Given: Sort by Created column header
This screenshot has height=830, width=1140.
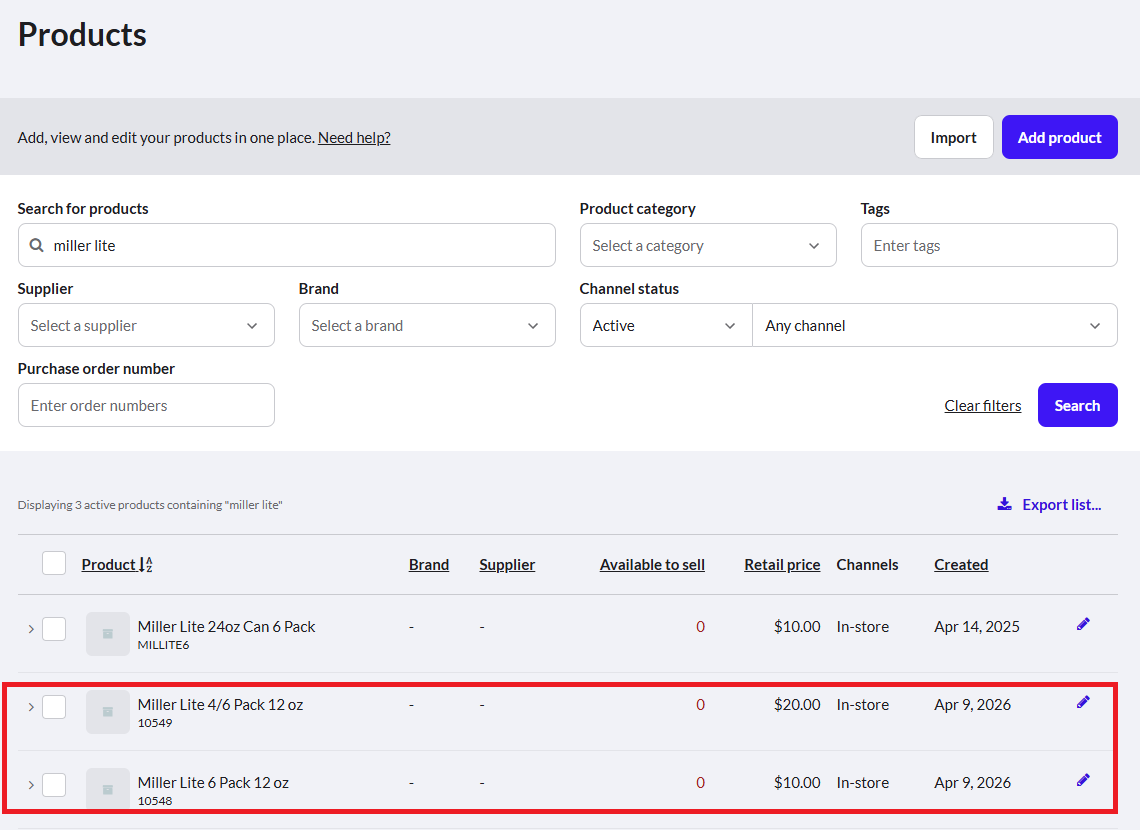Looking at the screenshot, I should [960, 565].
